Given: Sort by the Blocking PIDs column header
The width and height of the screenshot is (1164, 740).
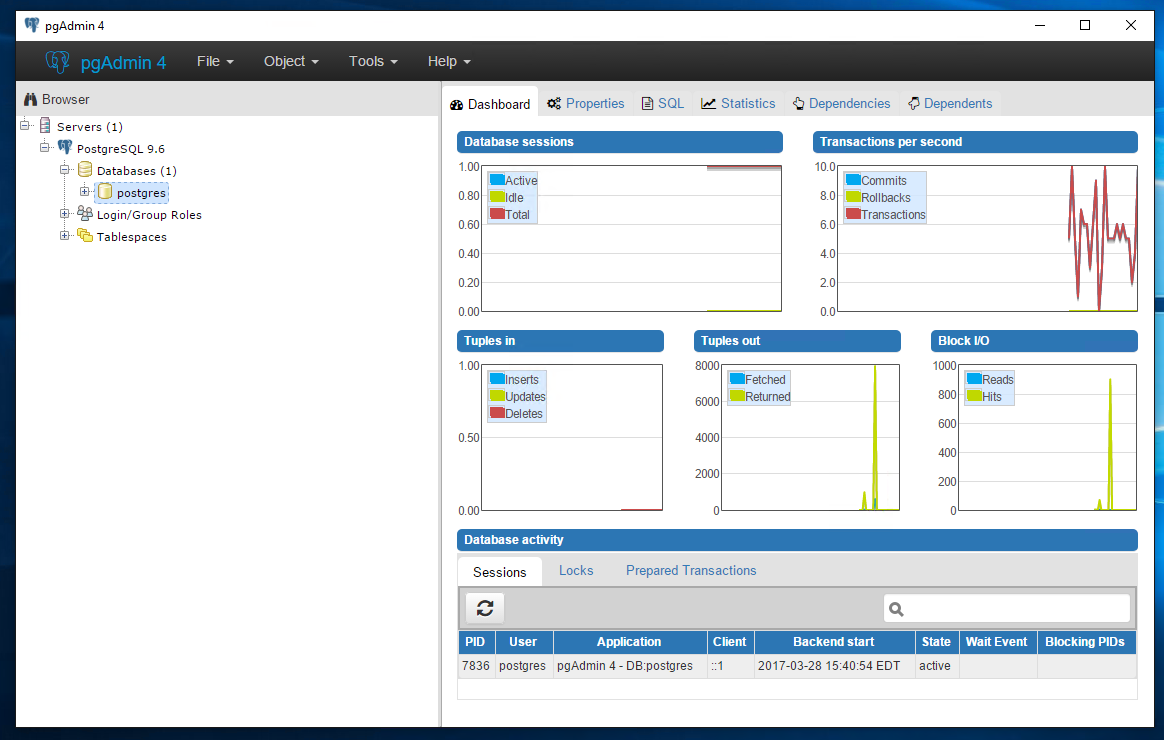Looking at the screenshot, I should click(1086, 642).
